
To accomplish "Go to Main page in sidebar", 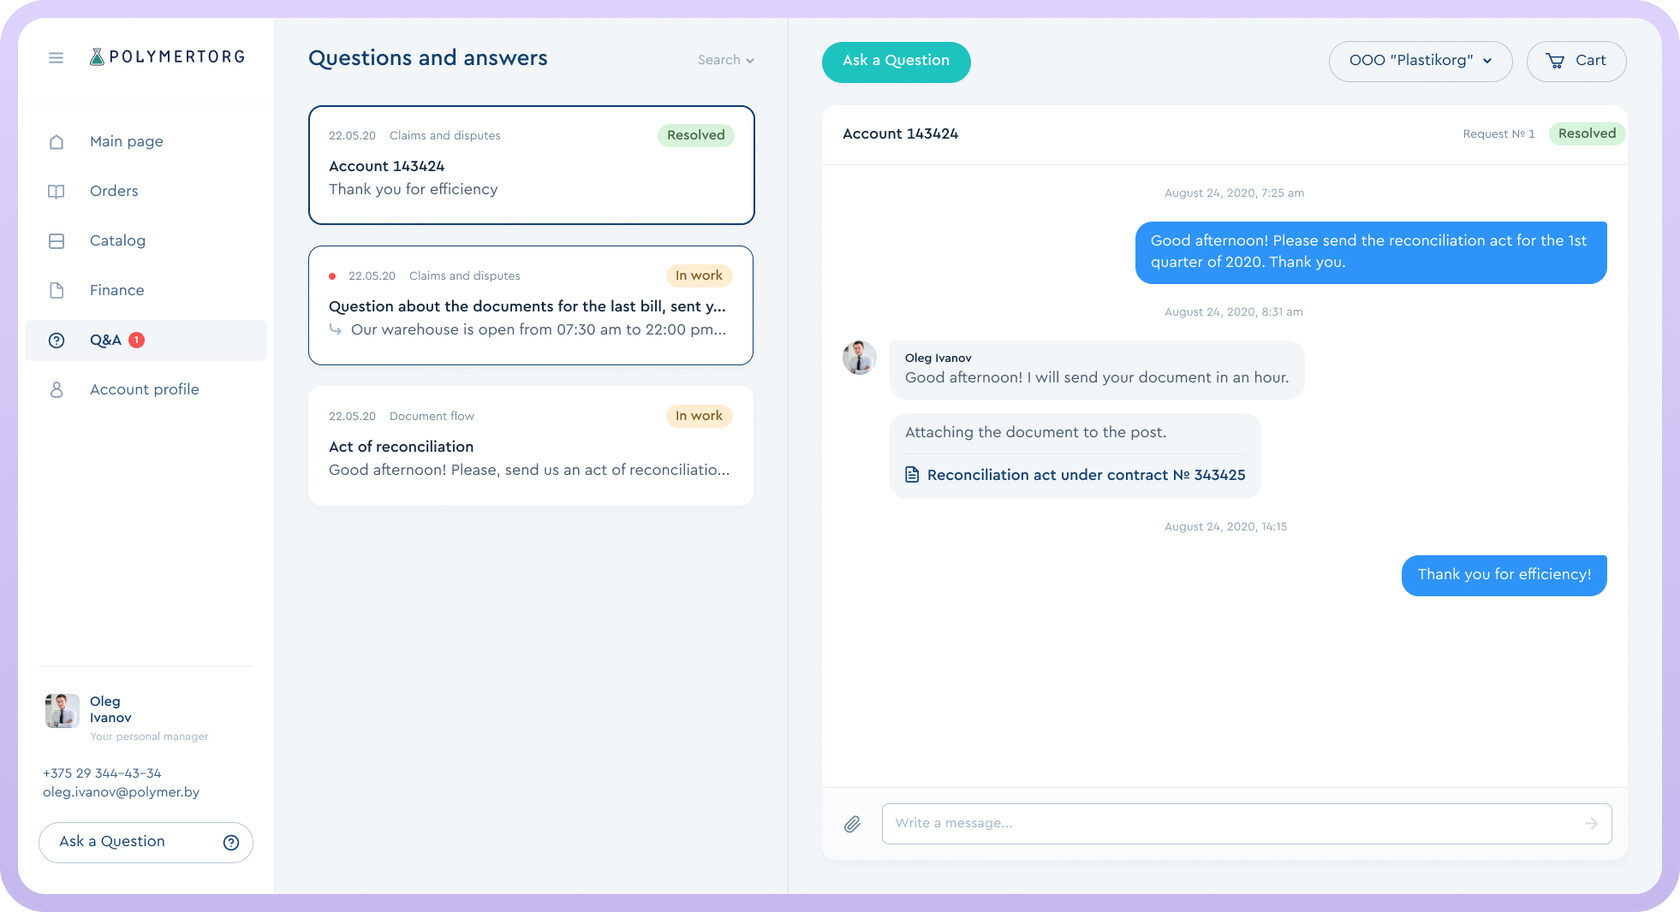I will (126, 142).
